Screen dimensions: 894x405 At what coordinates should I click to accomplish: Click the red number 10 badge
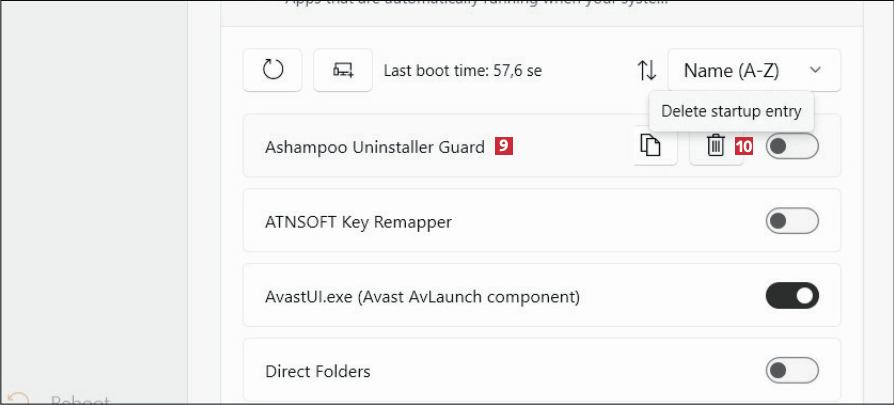coord(744,146)
